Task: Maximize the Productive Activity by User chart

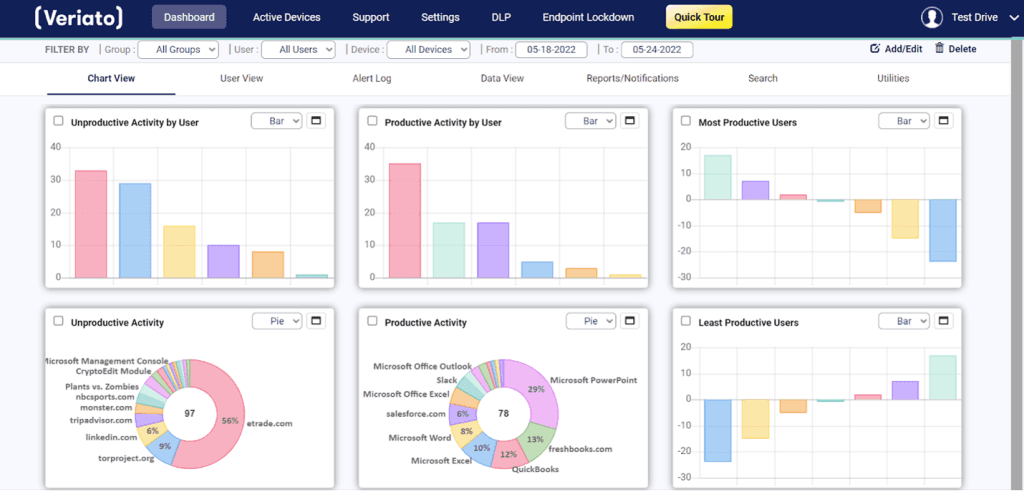Action: point(629,121)
